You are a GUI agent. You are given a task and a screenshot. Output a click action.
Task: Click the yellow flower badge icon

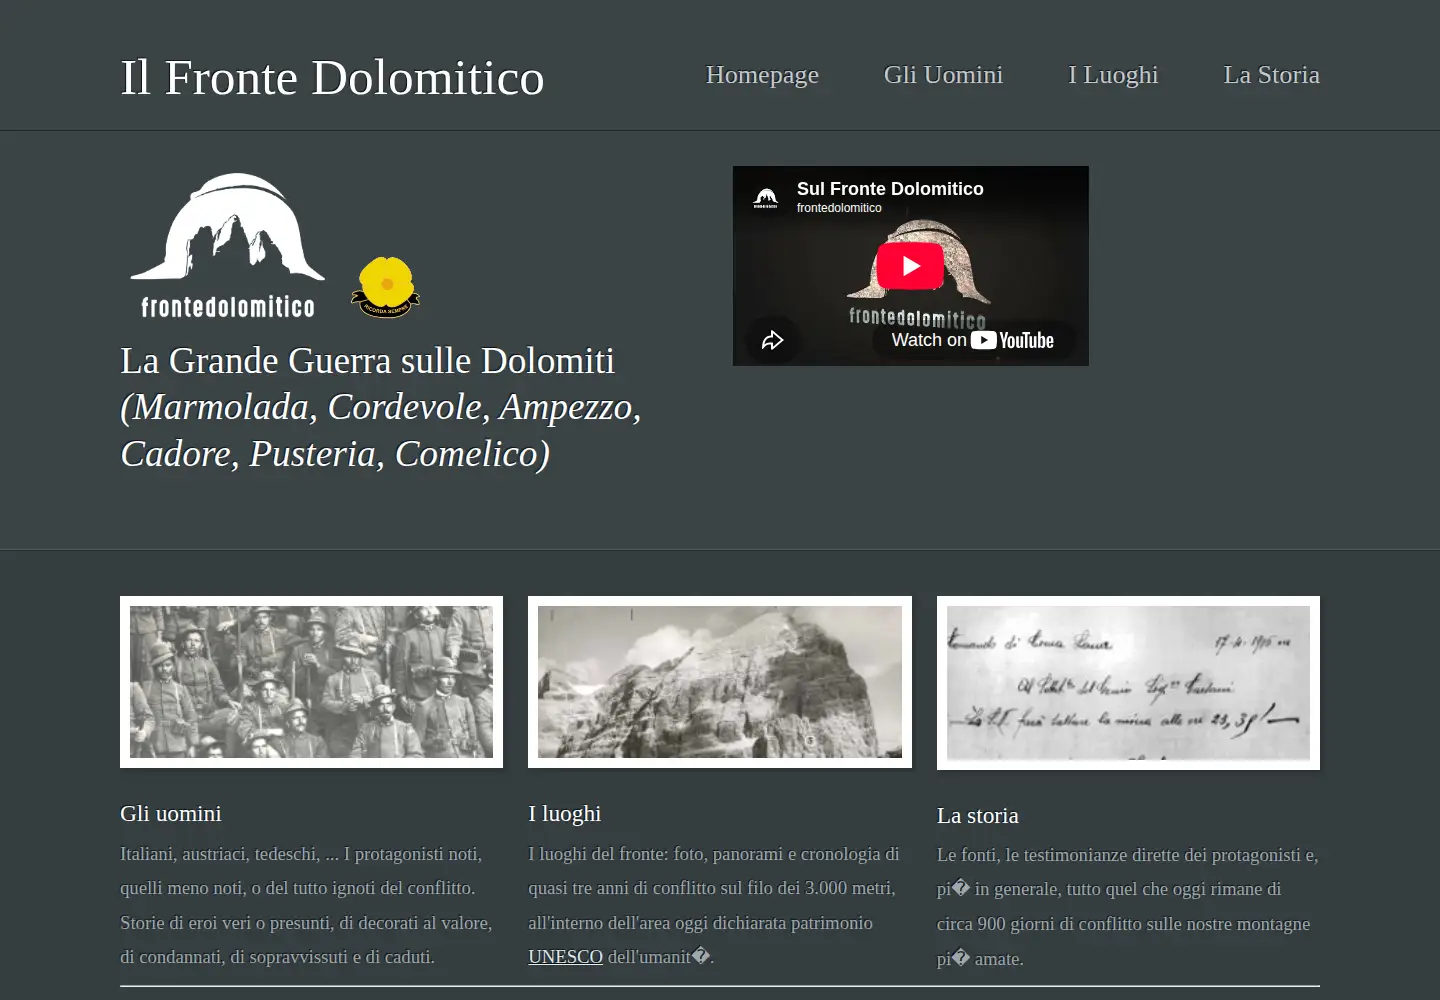[386, 287]
